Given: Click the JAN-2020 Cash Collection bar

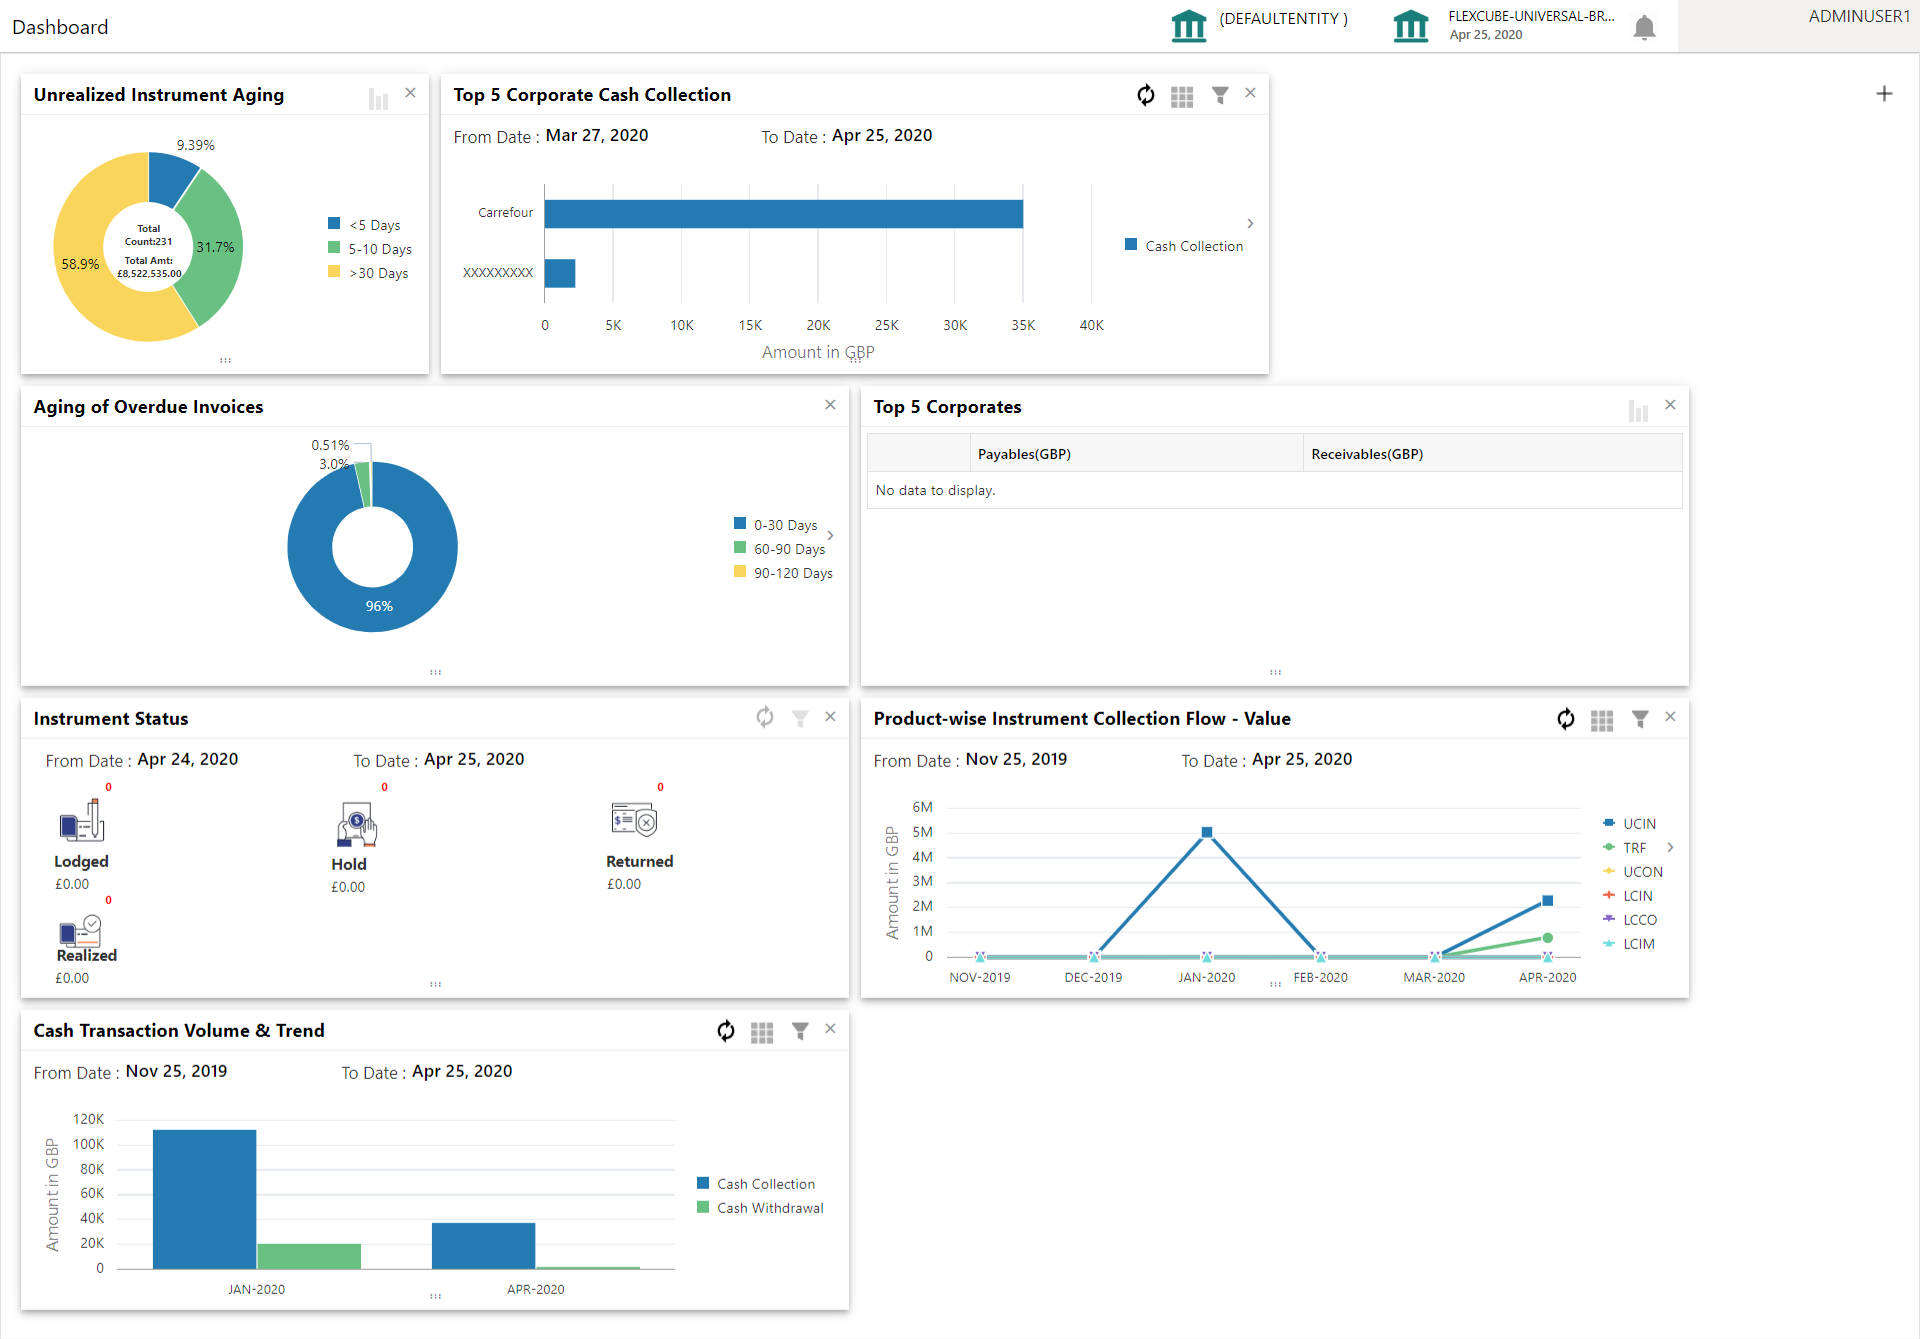Looking at the screenshot, I should click(205, 1199).
